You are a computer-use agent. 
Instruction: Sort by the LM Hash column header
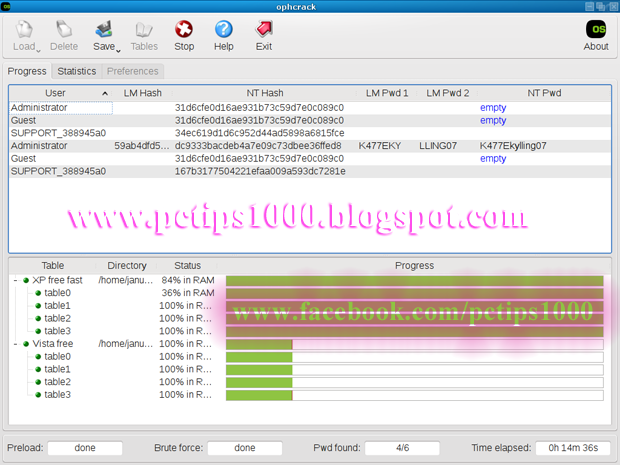(142, 93)
